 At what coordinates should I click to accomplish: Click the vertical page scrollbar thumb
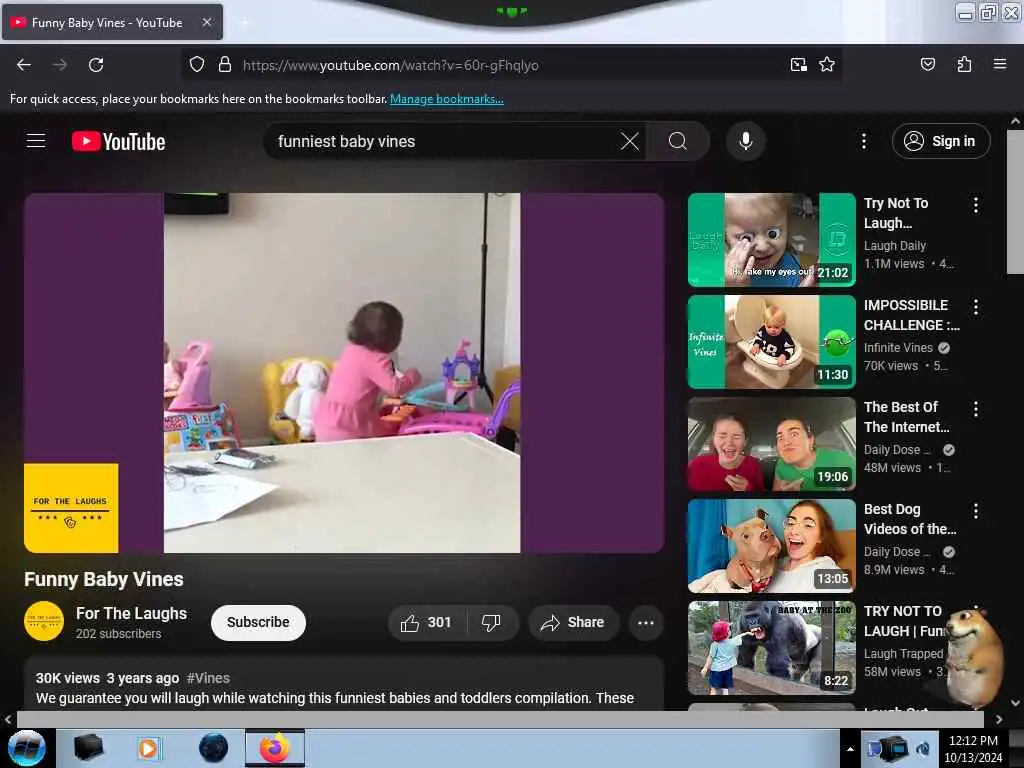[1014, 202]
